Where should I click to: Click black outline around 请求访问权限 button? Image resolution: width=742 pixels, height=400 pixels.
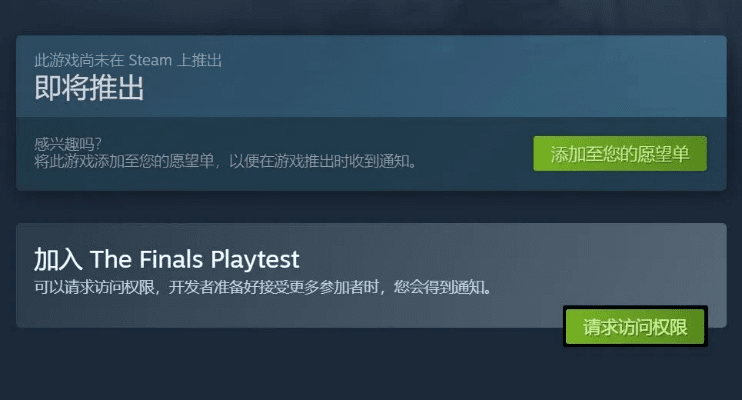(635, 308)
